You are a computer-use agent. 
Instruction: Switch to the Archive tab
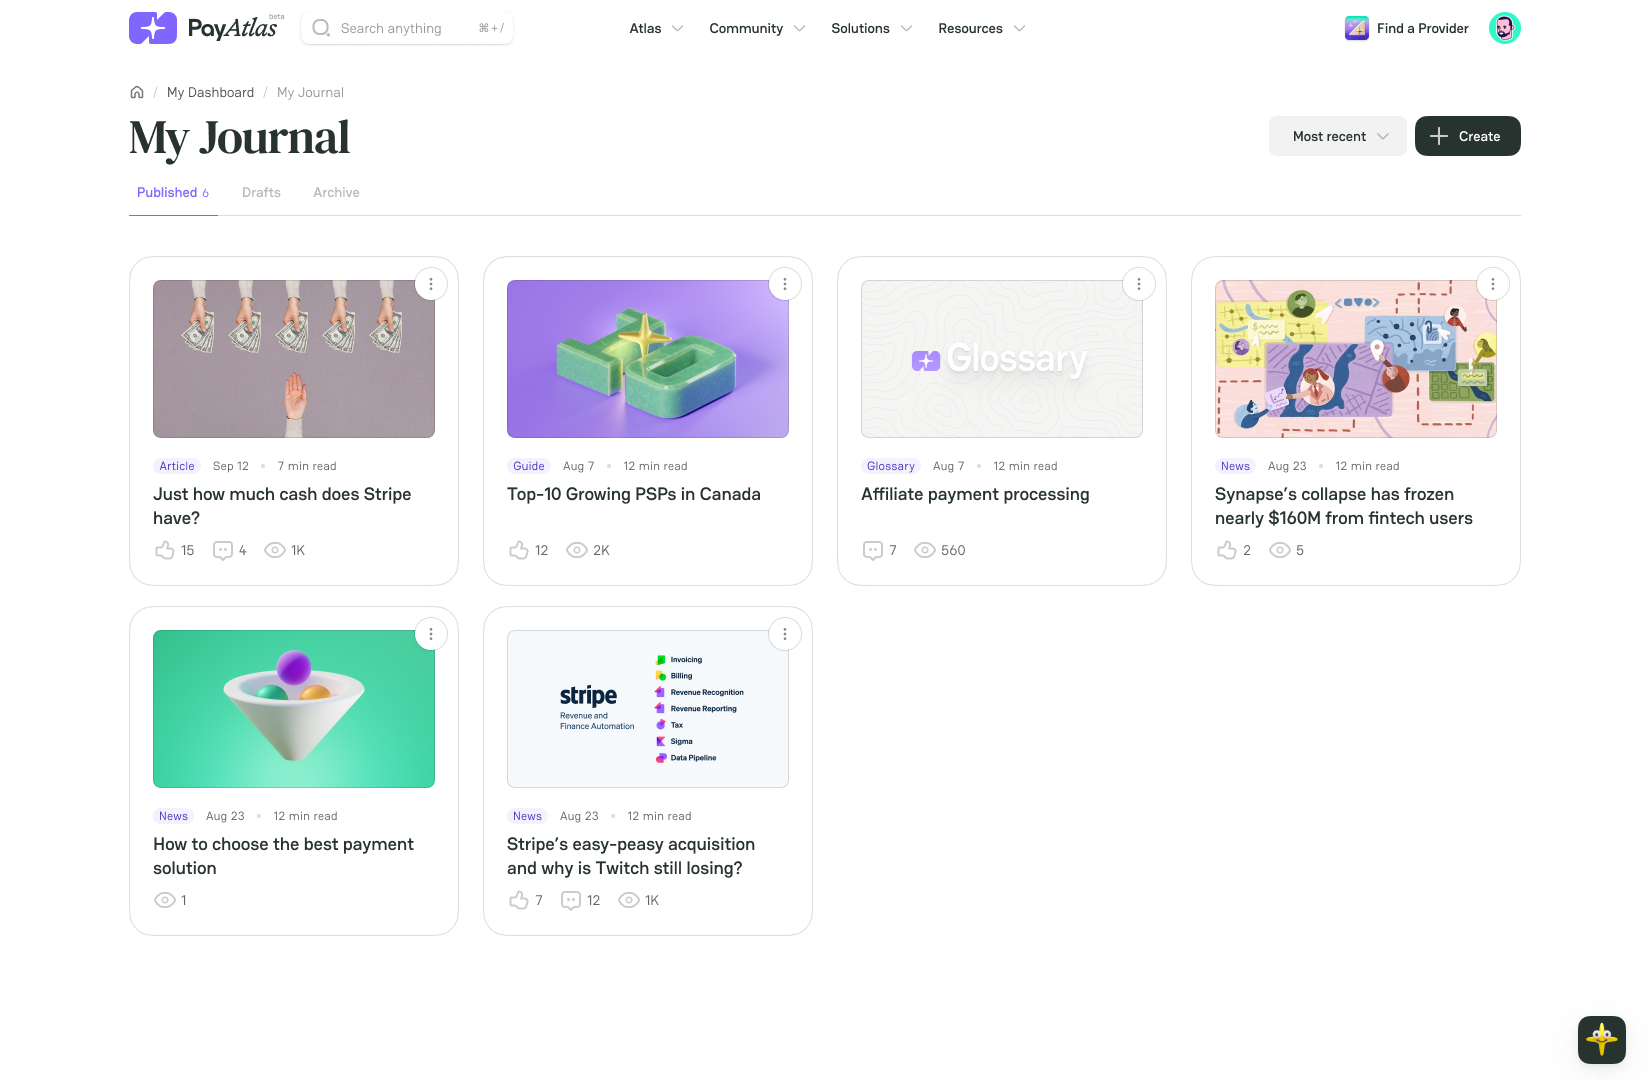[336, 192]
